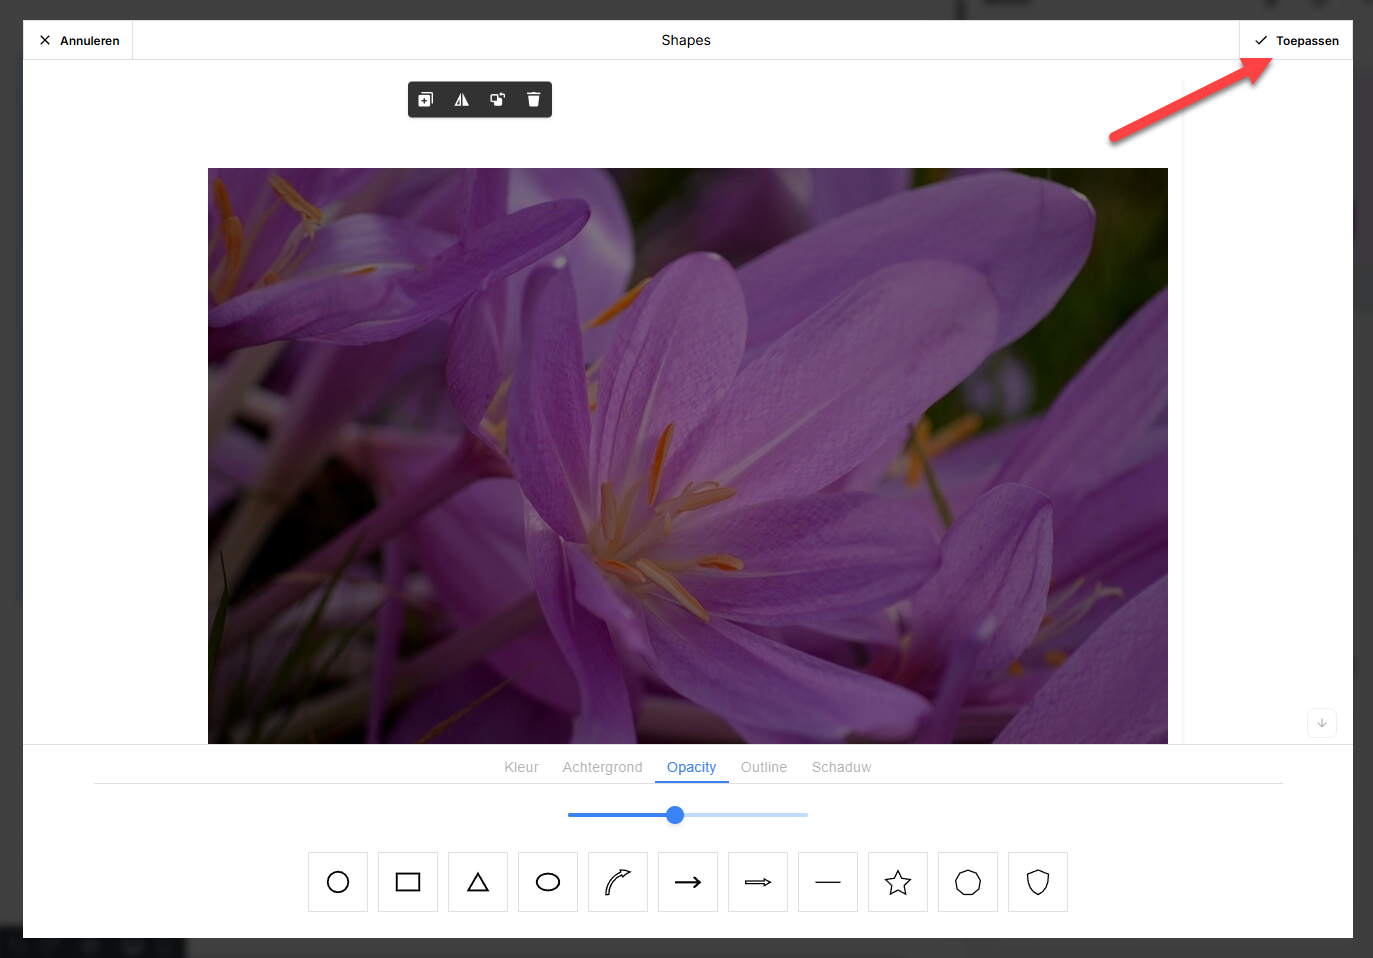Choose the outlined double-line arrow shape
Image resolution: width=1373 pixels, height=958 pixels.
758,882
